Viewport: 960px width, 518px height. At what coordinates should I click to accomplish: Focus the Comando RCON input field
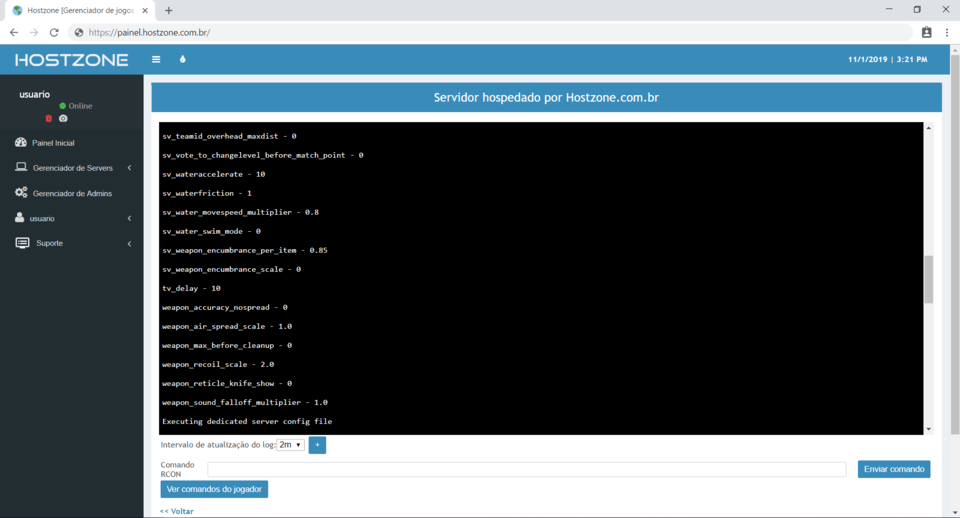527,469
